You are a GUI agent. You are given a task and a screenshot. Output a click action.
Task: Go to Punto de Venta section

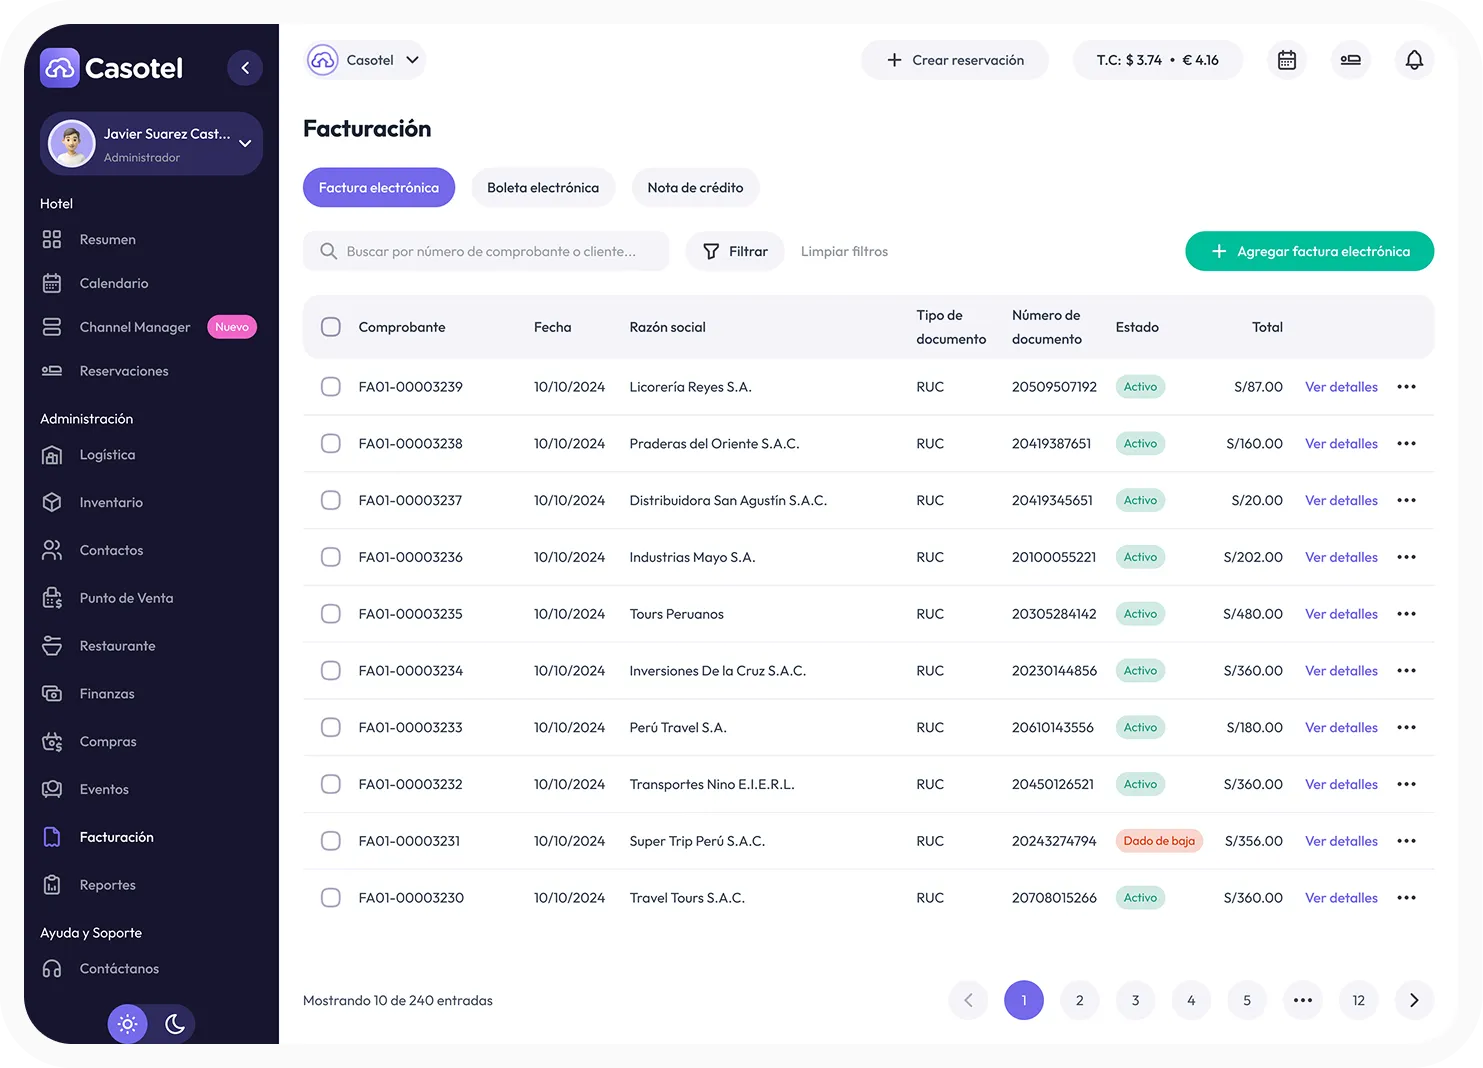click(x=126, y=598)
